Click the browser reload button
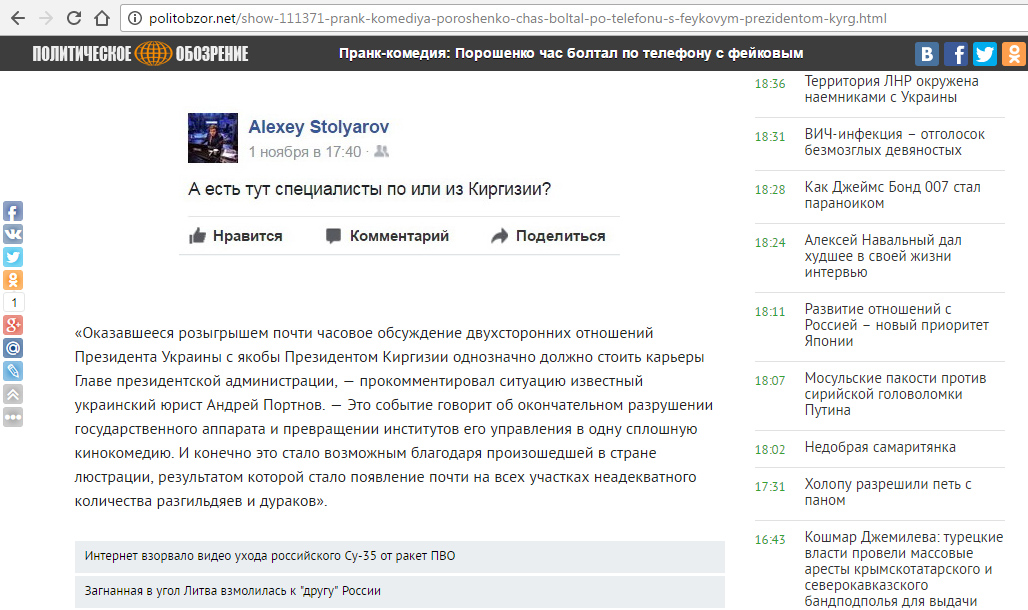The width and height of the screenshot is (1028, 610). coord(73,18)
